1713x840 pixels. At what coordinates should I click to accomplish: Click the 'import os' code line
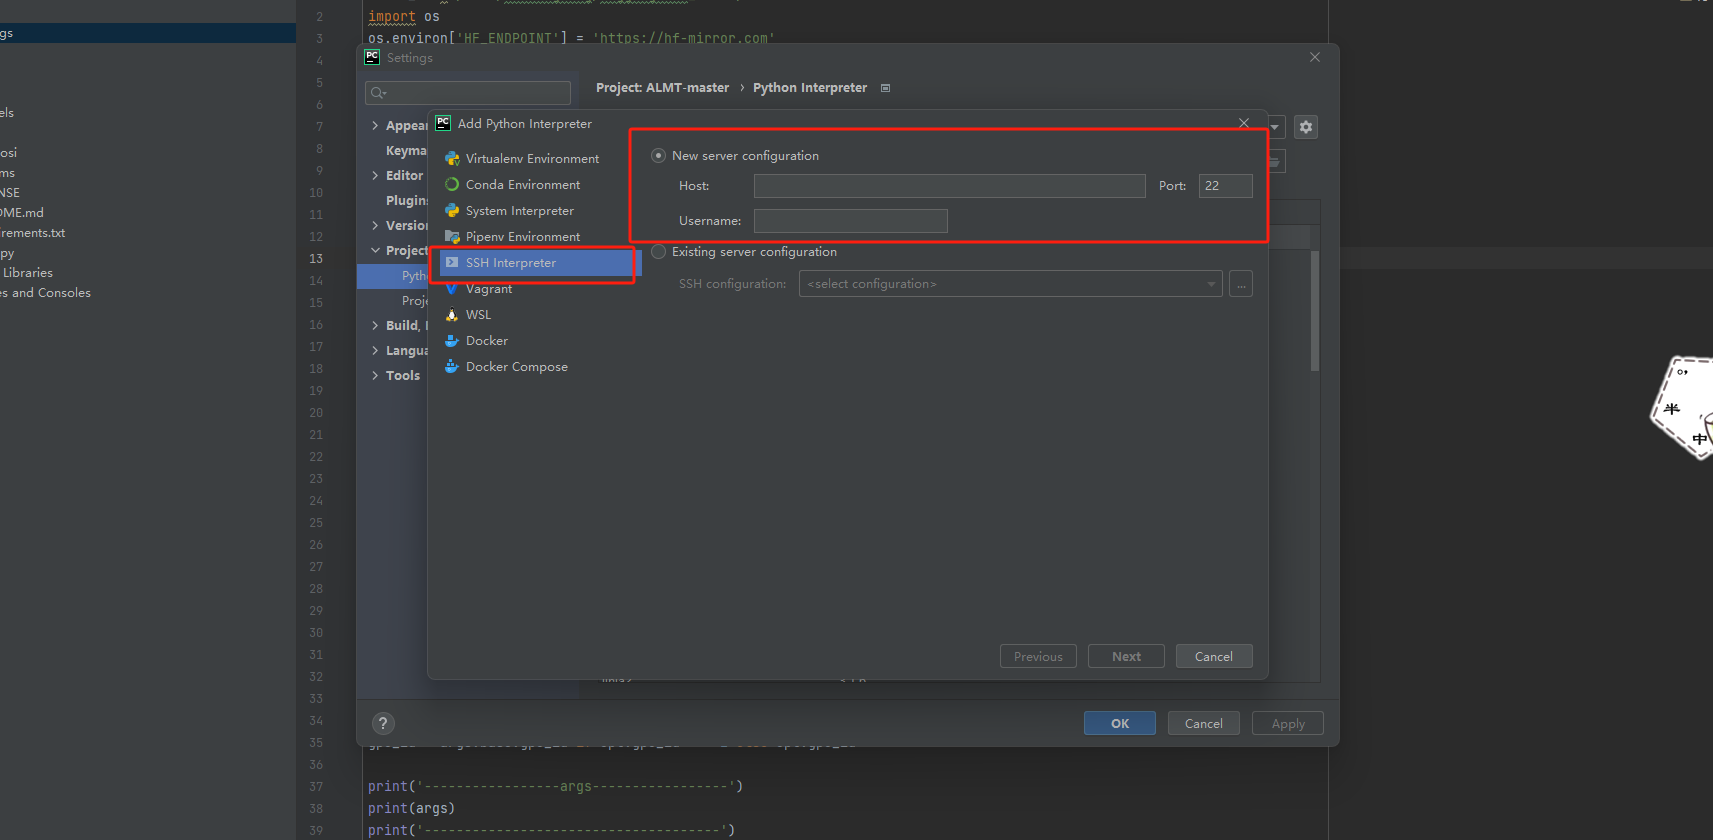(404, 17)
